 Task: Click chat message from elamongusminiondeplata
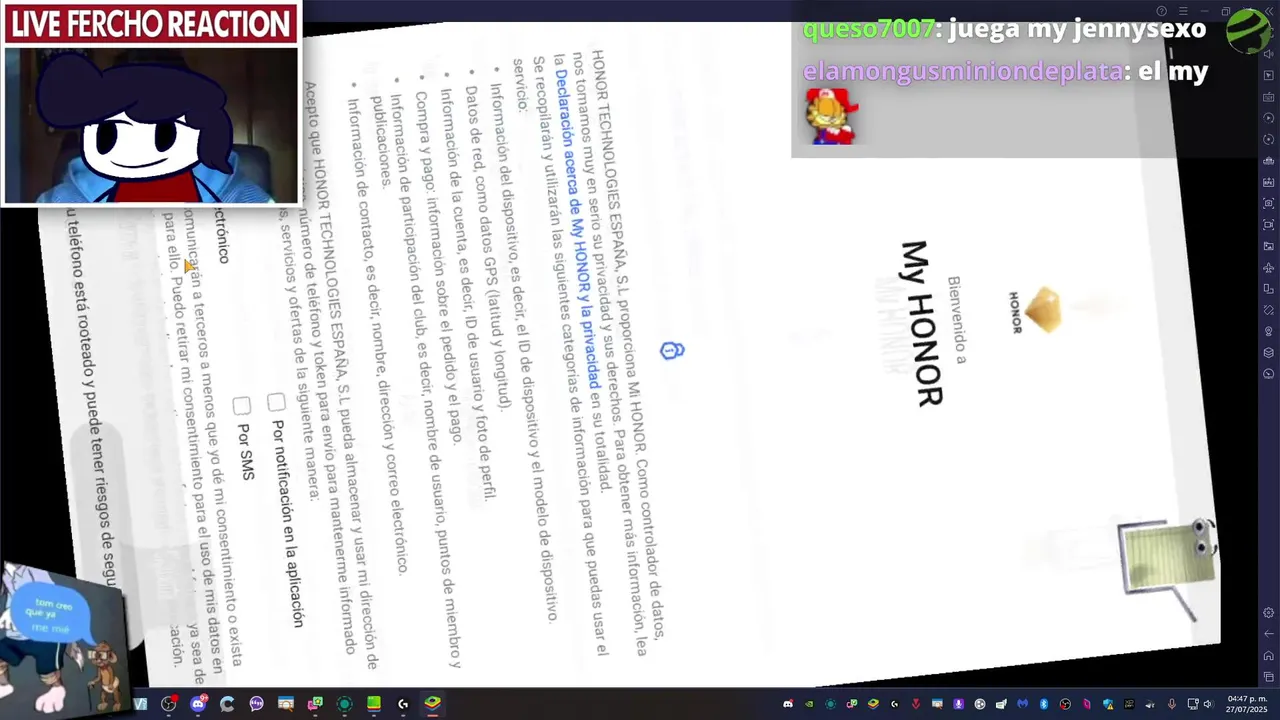[x=1005, y=71]
